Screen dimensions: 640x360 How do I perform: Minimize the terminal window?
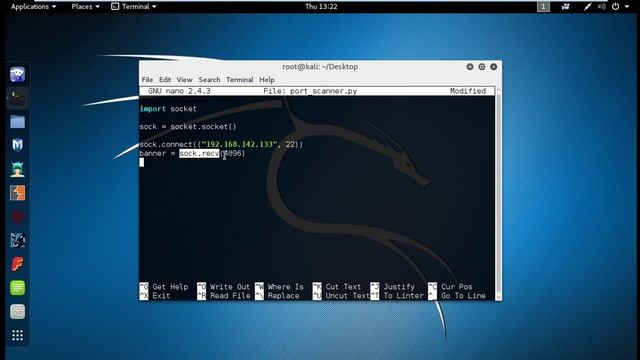[x=470, y=67]
